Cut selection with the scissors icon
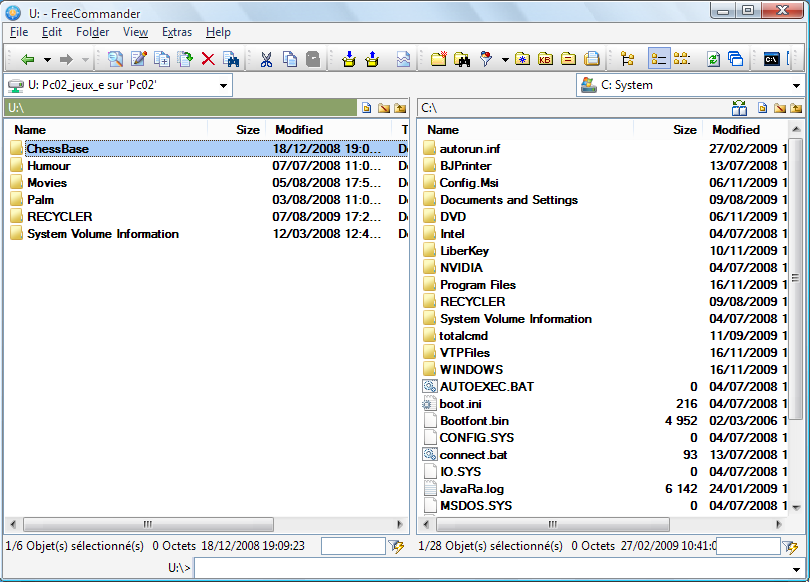 tap(267, 59)
